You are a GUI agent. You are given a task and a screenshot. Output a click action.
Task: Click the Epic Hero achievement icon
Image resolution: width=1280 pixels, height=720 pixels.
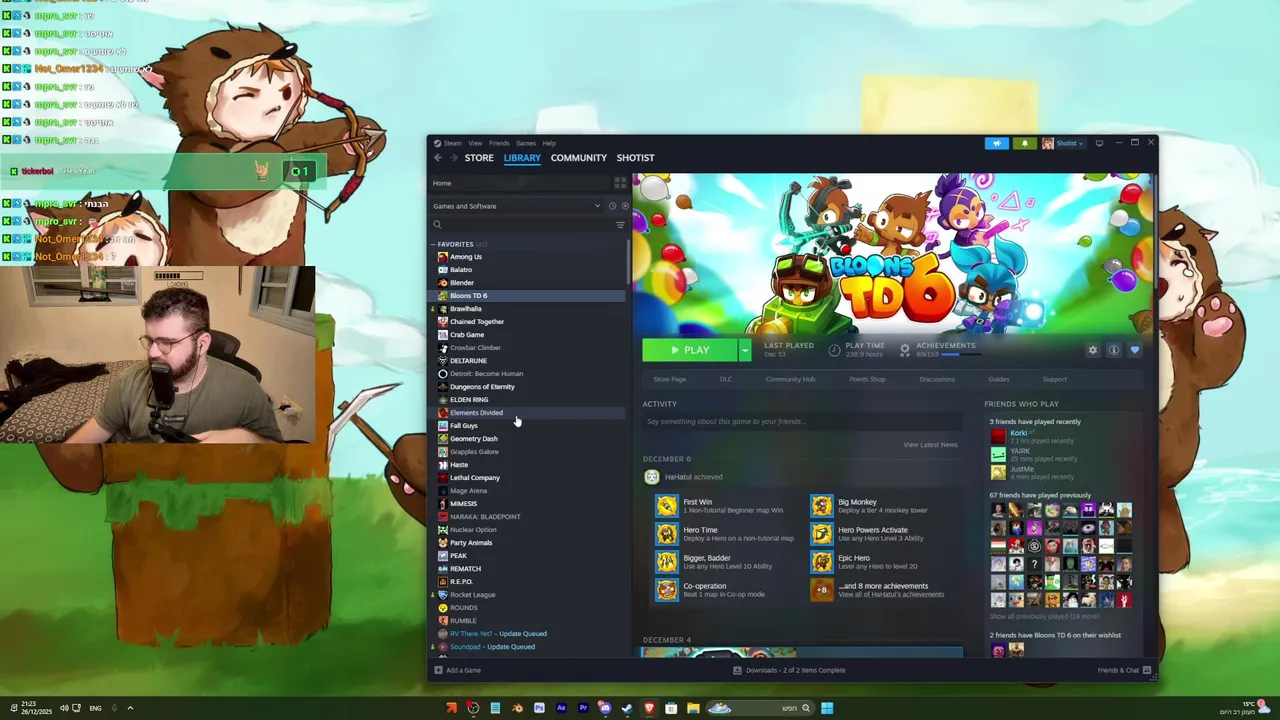point(822,562)
